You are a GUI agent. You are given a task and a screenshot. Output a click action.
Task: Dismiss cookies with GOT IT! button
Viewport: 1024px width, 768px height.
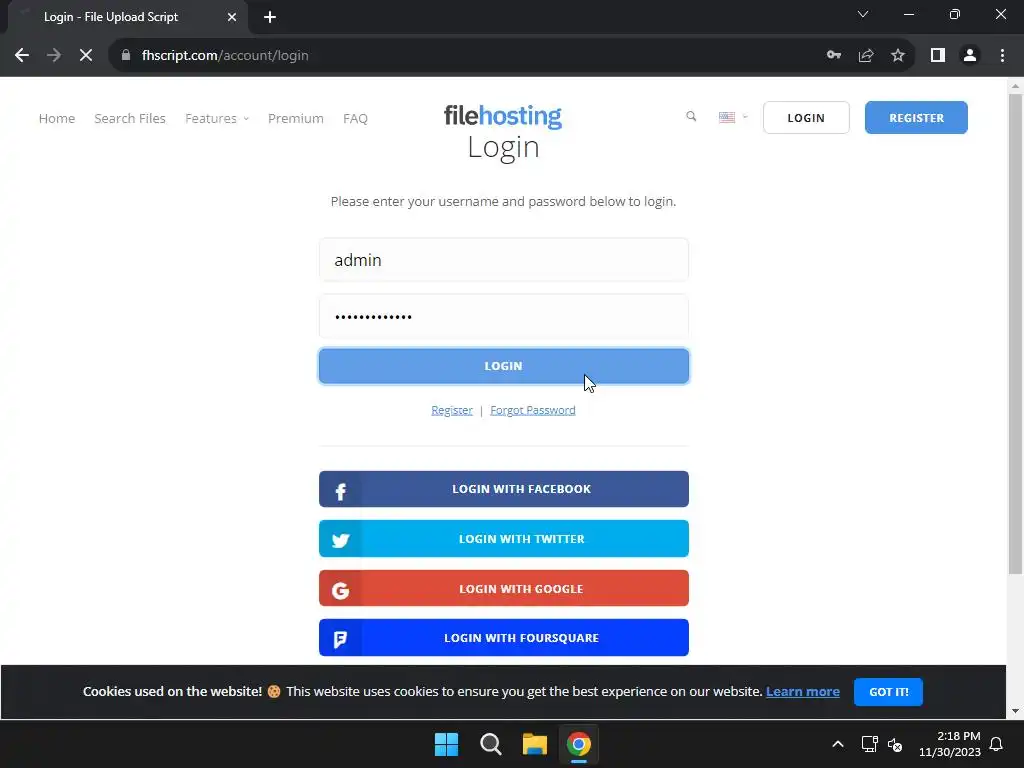tap(888, 692)
